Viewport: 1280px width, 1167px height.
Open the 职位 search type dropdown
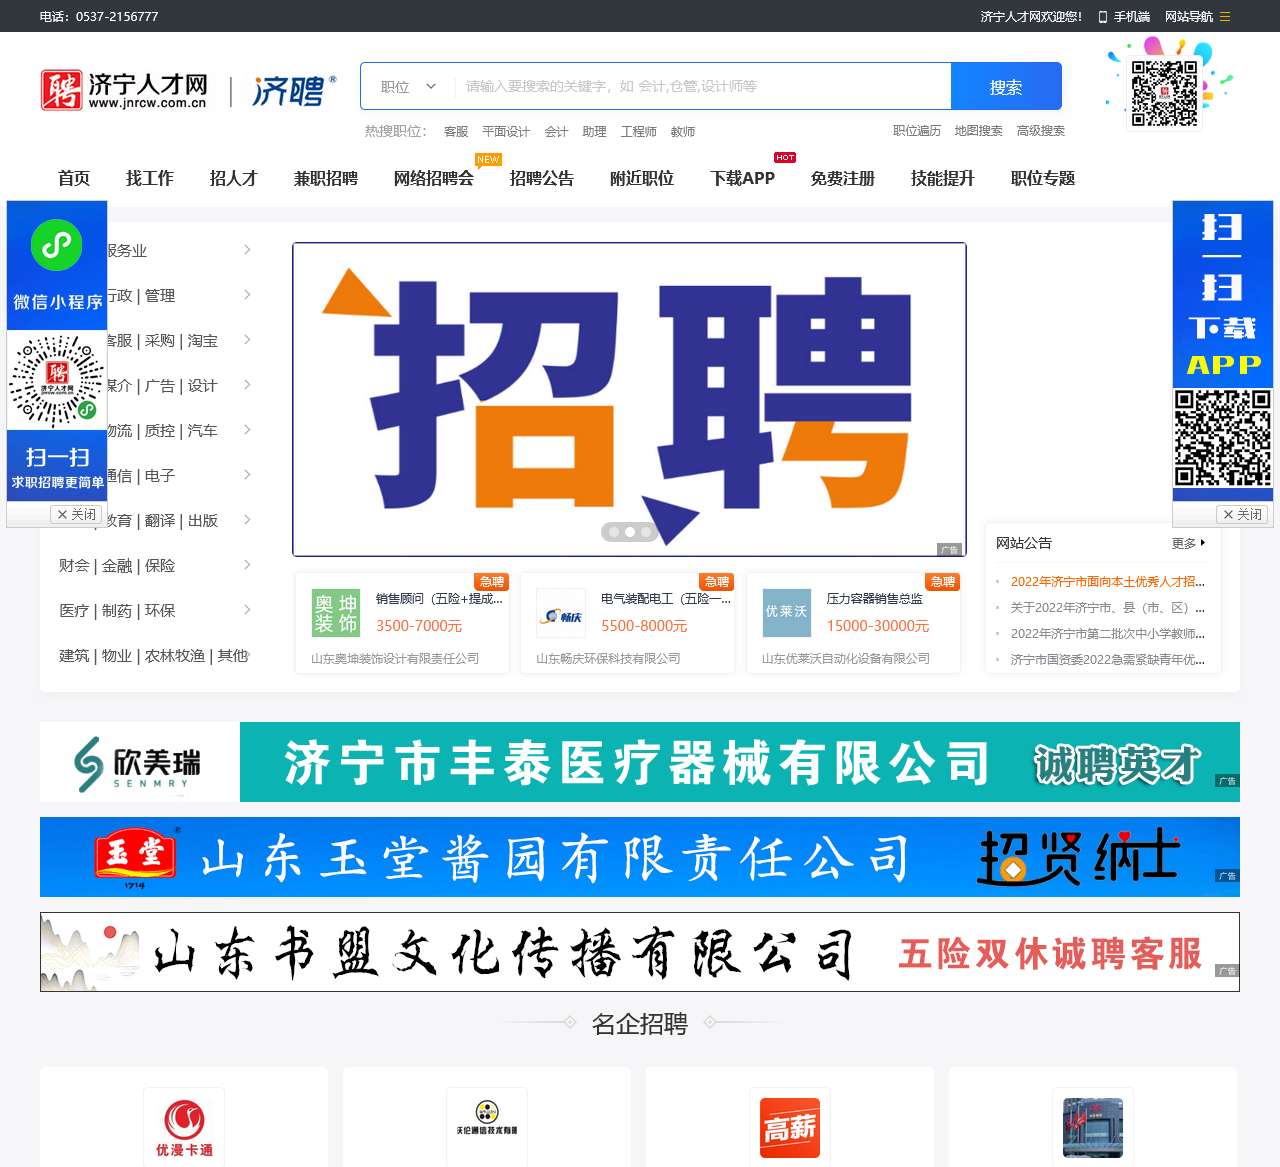point(408,86)
